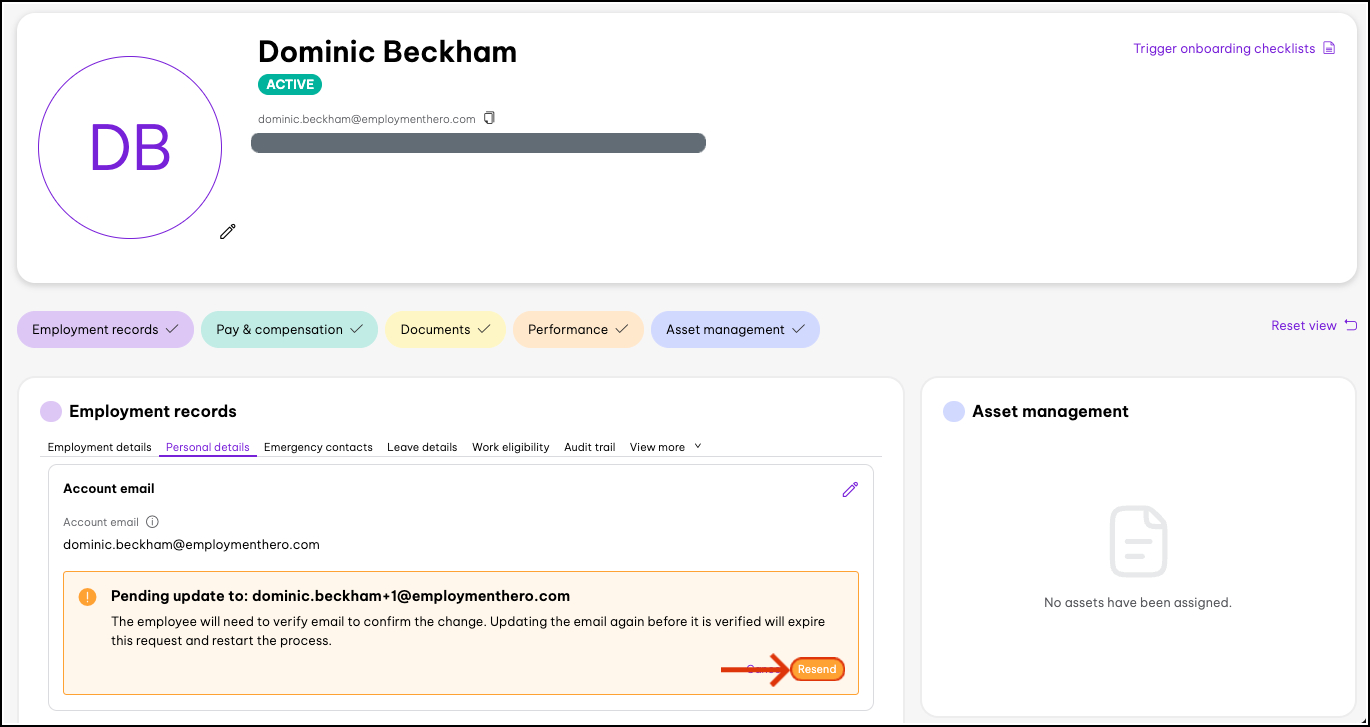Toggle the Performance category pill

578,329
